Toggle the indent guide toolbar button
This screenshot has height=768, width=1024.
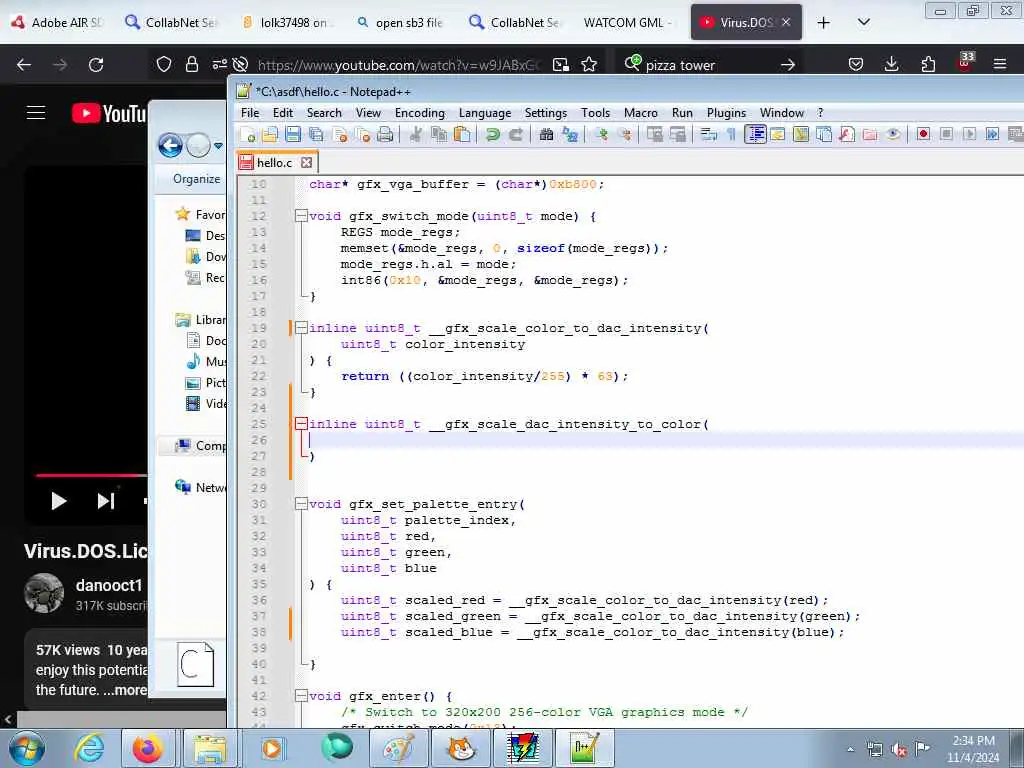755,135
